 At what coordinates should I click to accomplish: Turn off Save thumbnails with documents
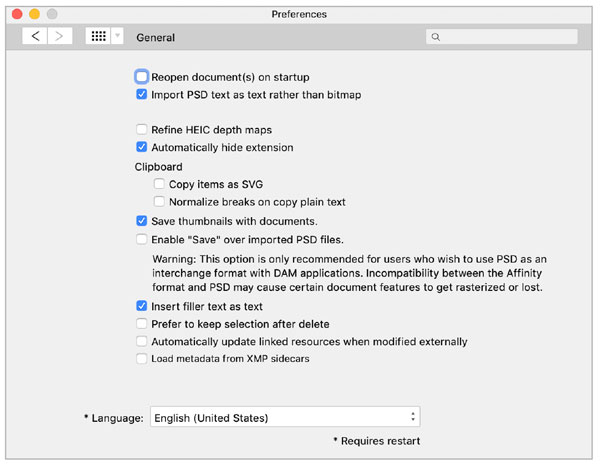pyautogui.click(x=142, y=221)
